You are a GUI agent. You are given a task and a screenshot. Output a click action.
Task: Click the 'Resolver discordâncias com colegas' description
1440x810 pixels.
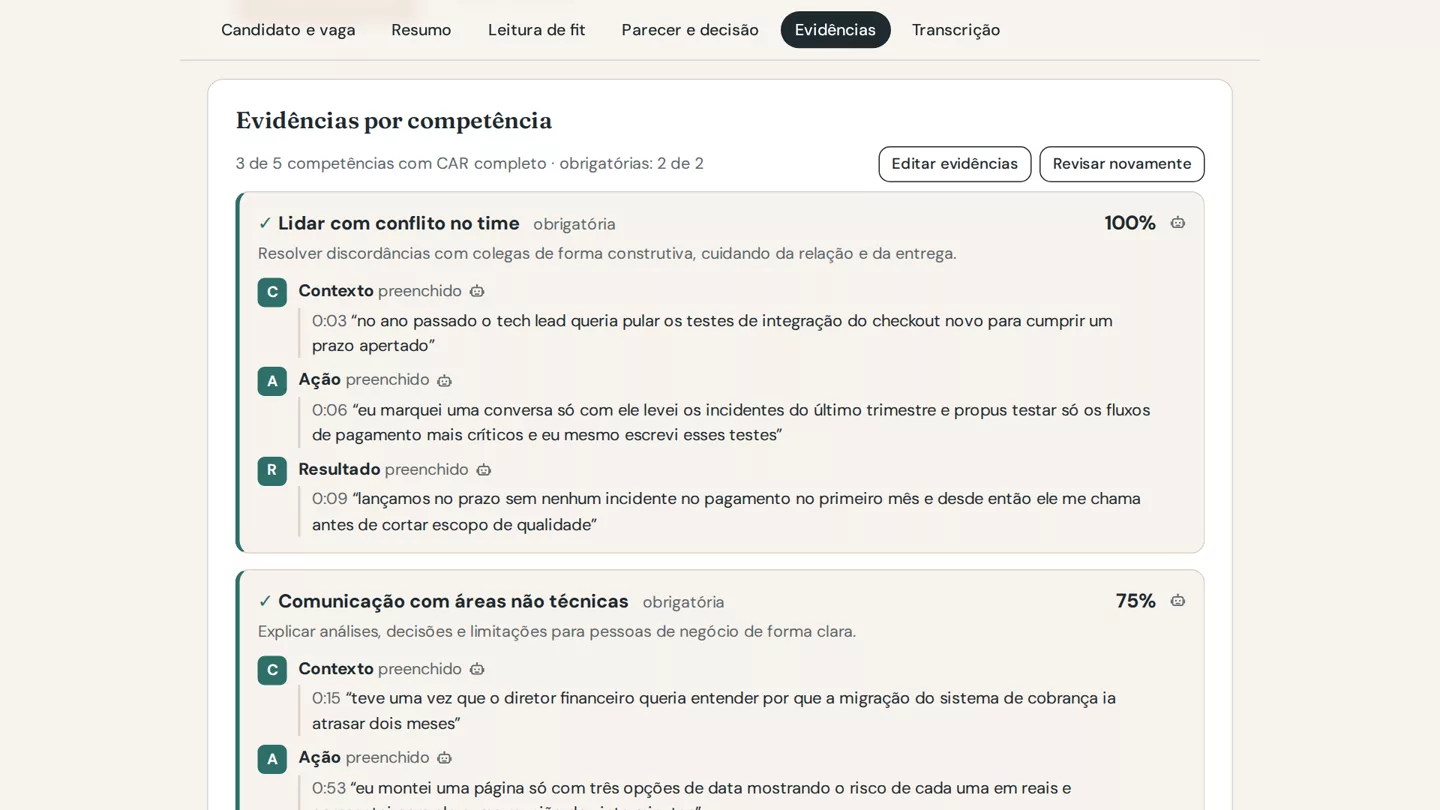607,253
